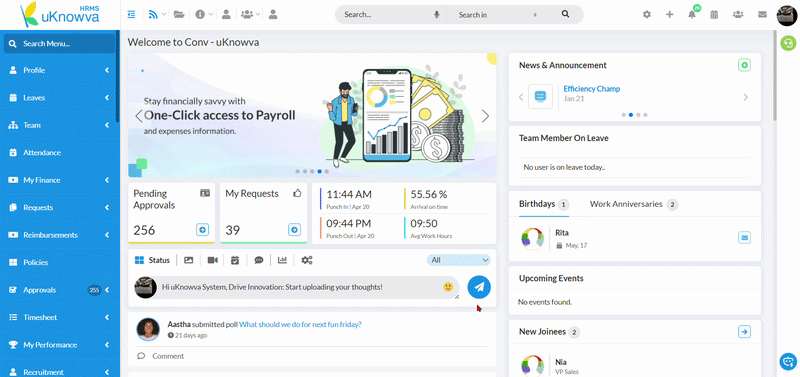The height and width of the screenshot is (377, 800).
Task: Click the group of users icon
Action: pos(247,14)
